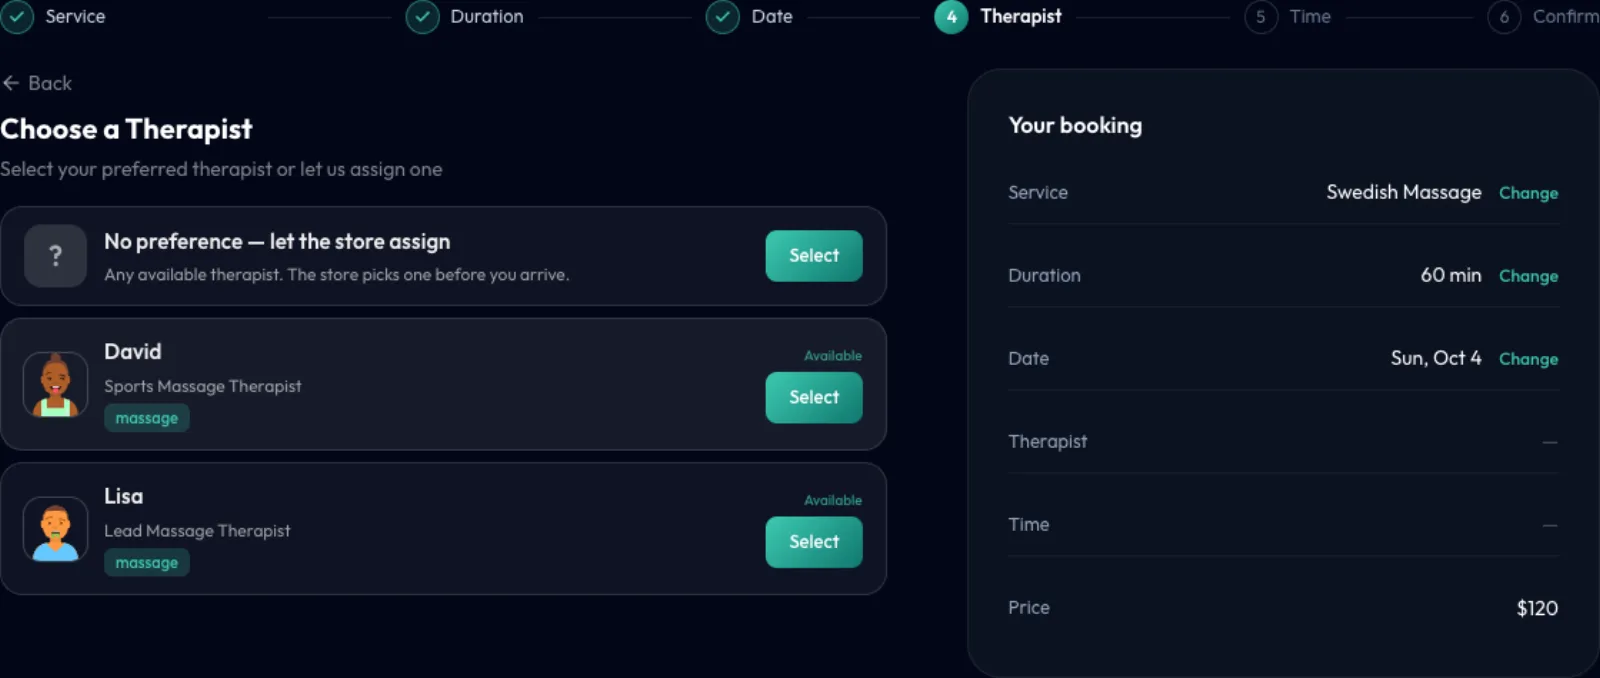Click the step 5 Time circle
Screen dimensions: 1600x678
pyautogui.click(x=1261, y=17)
